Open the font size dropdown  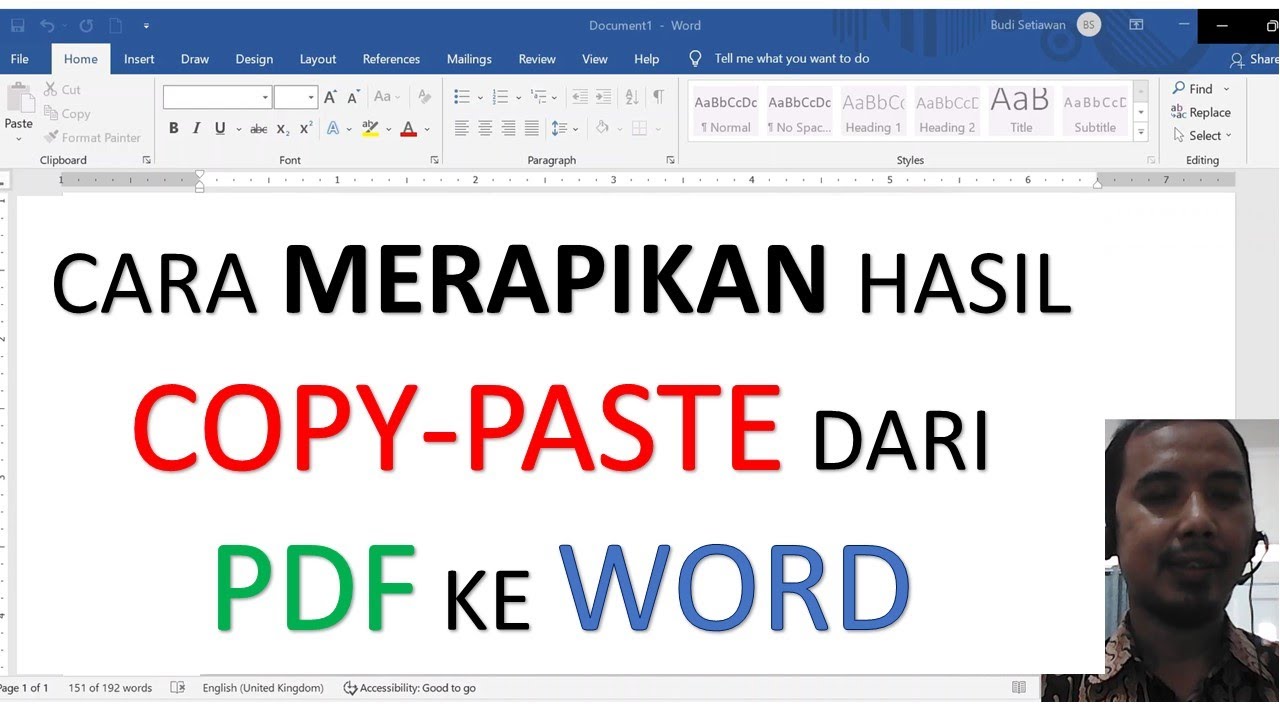311,97
